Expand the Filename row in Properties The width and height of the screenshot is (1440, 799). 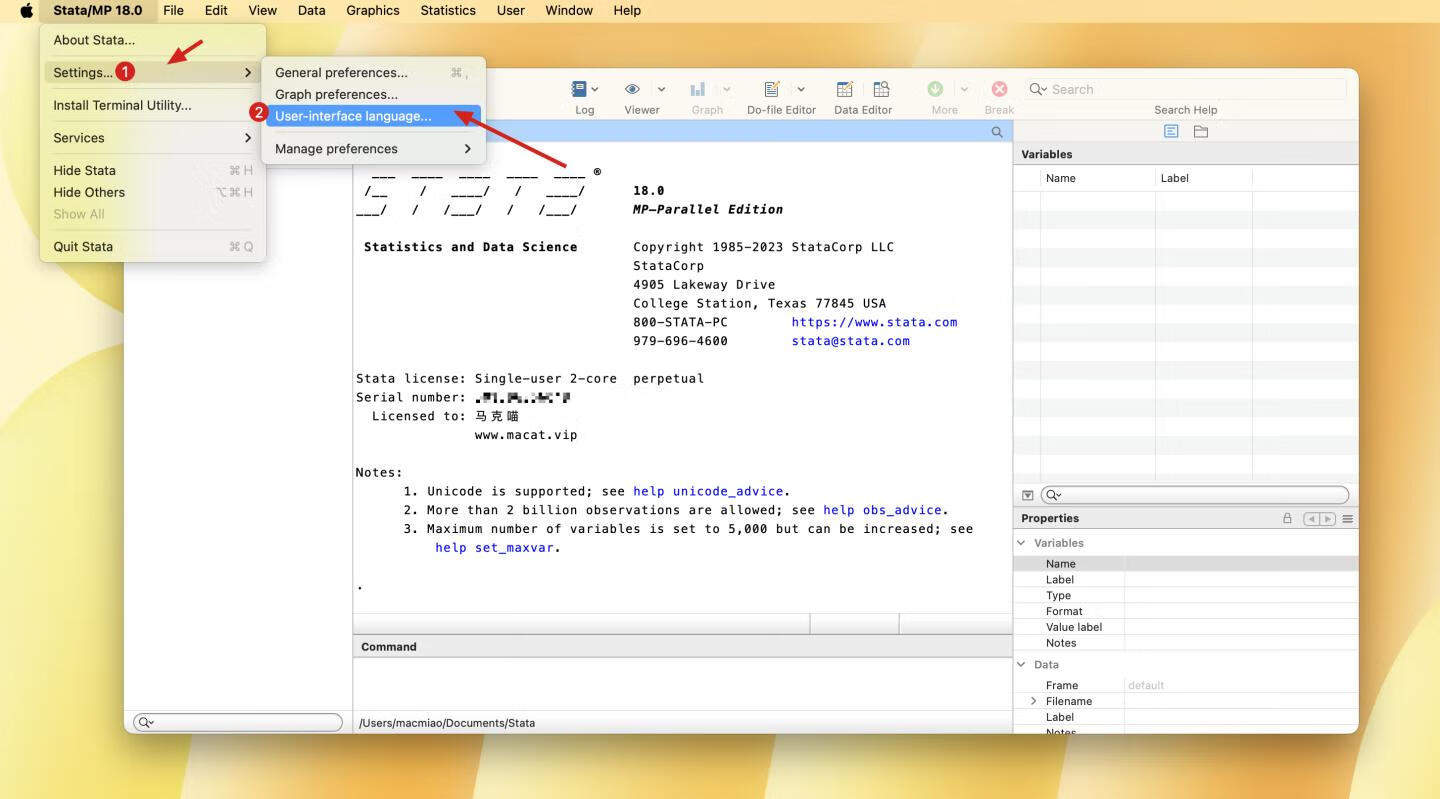[x=1034, y=701]
